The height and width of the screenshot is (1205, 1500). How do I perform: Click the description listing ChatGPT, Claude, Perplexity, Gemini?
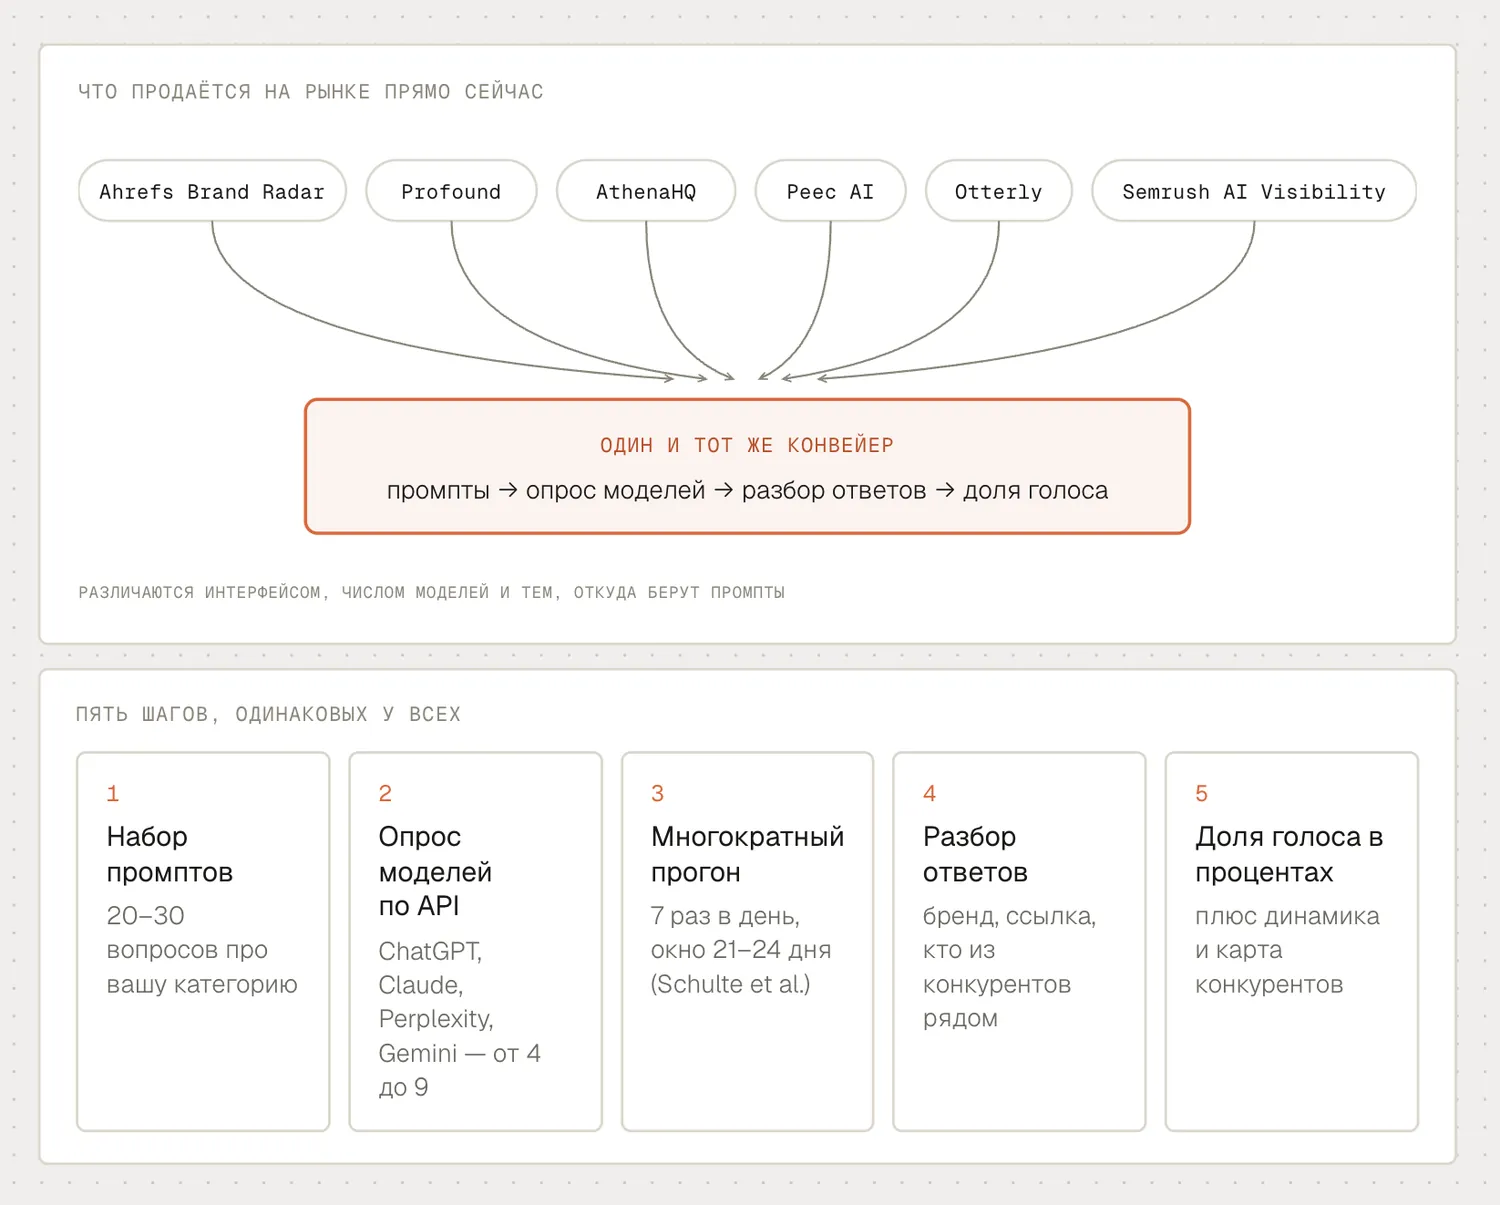click(459, 1019)
